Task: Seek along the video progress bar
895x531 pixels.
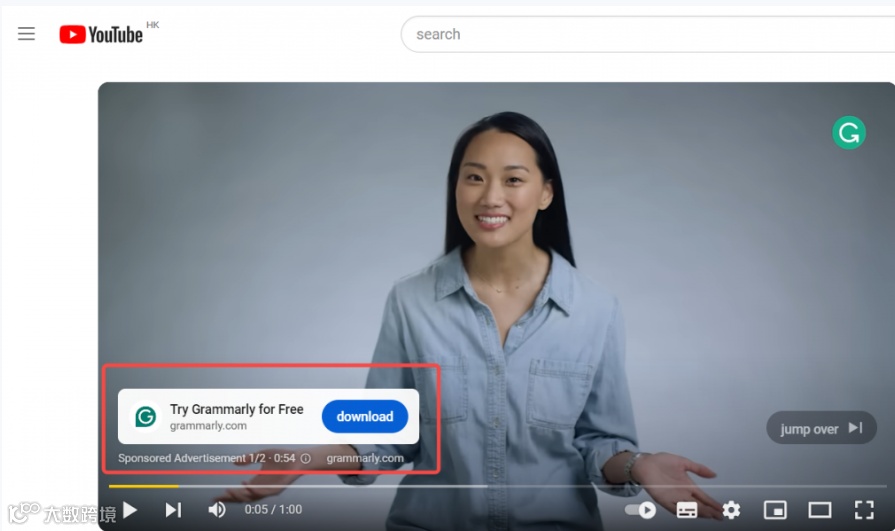Action: pos(497,486)
